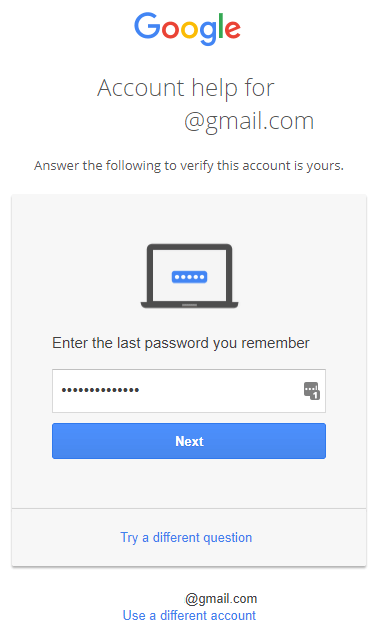This screenshot has width=378, height=626.
Task: Click the divider line above Try a different question
Action: [x=189, y=509]
